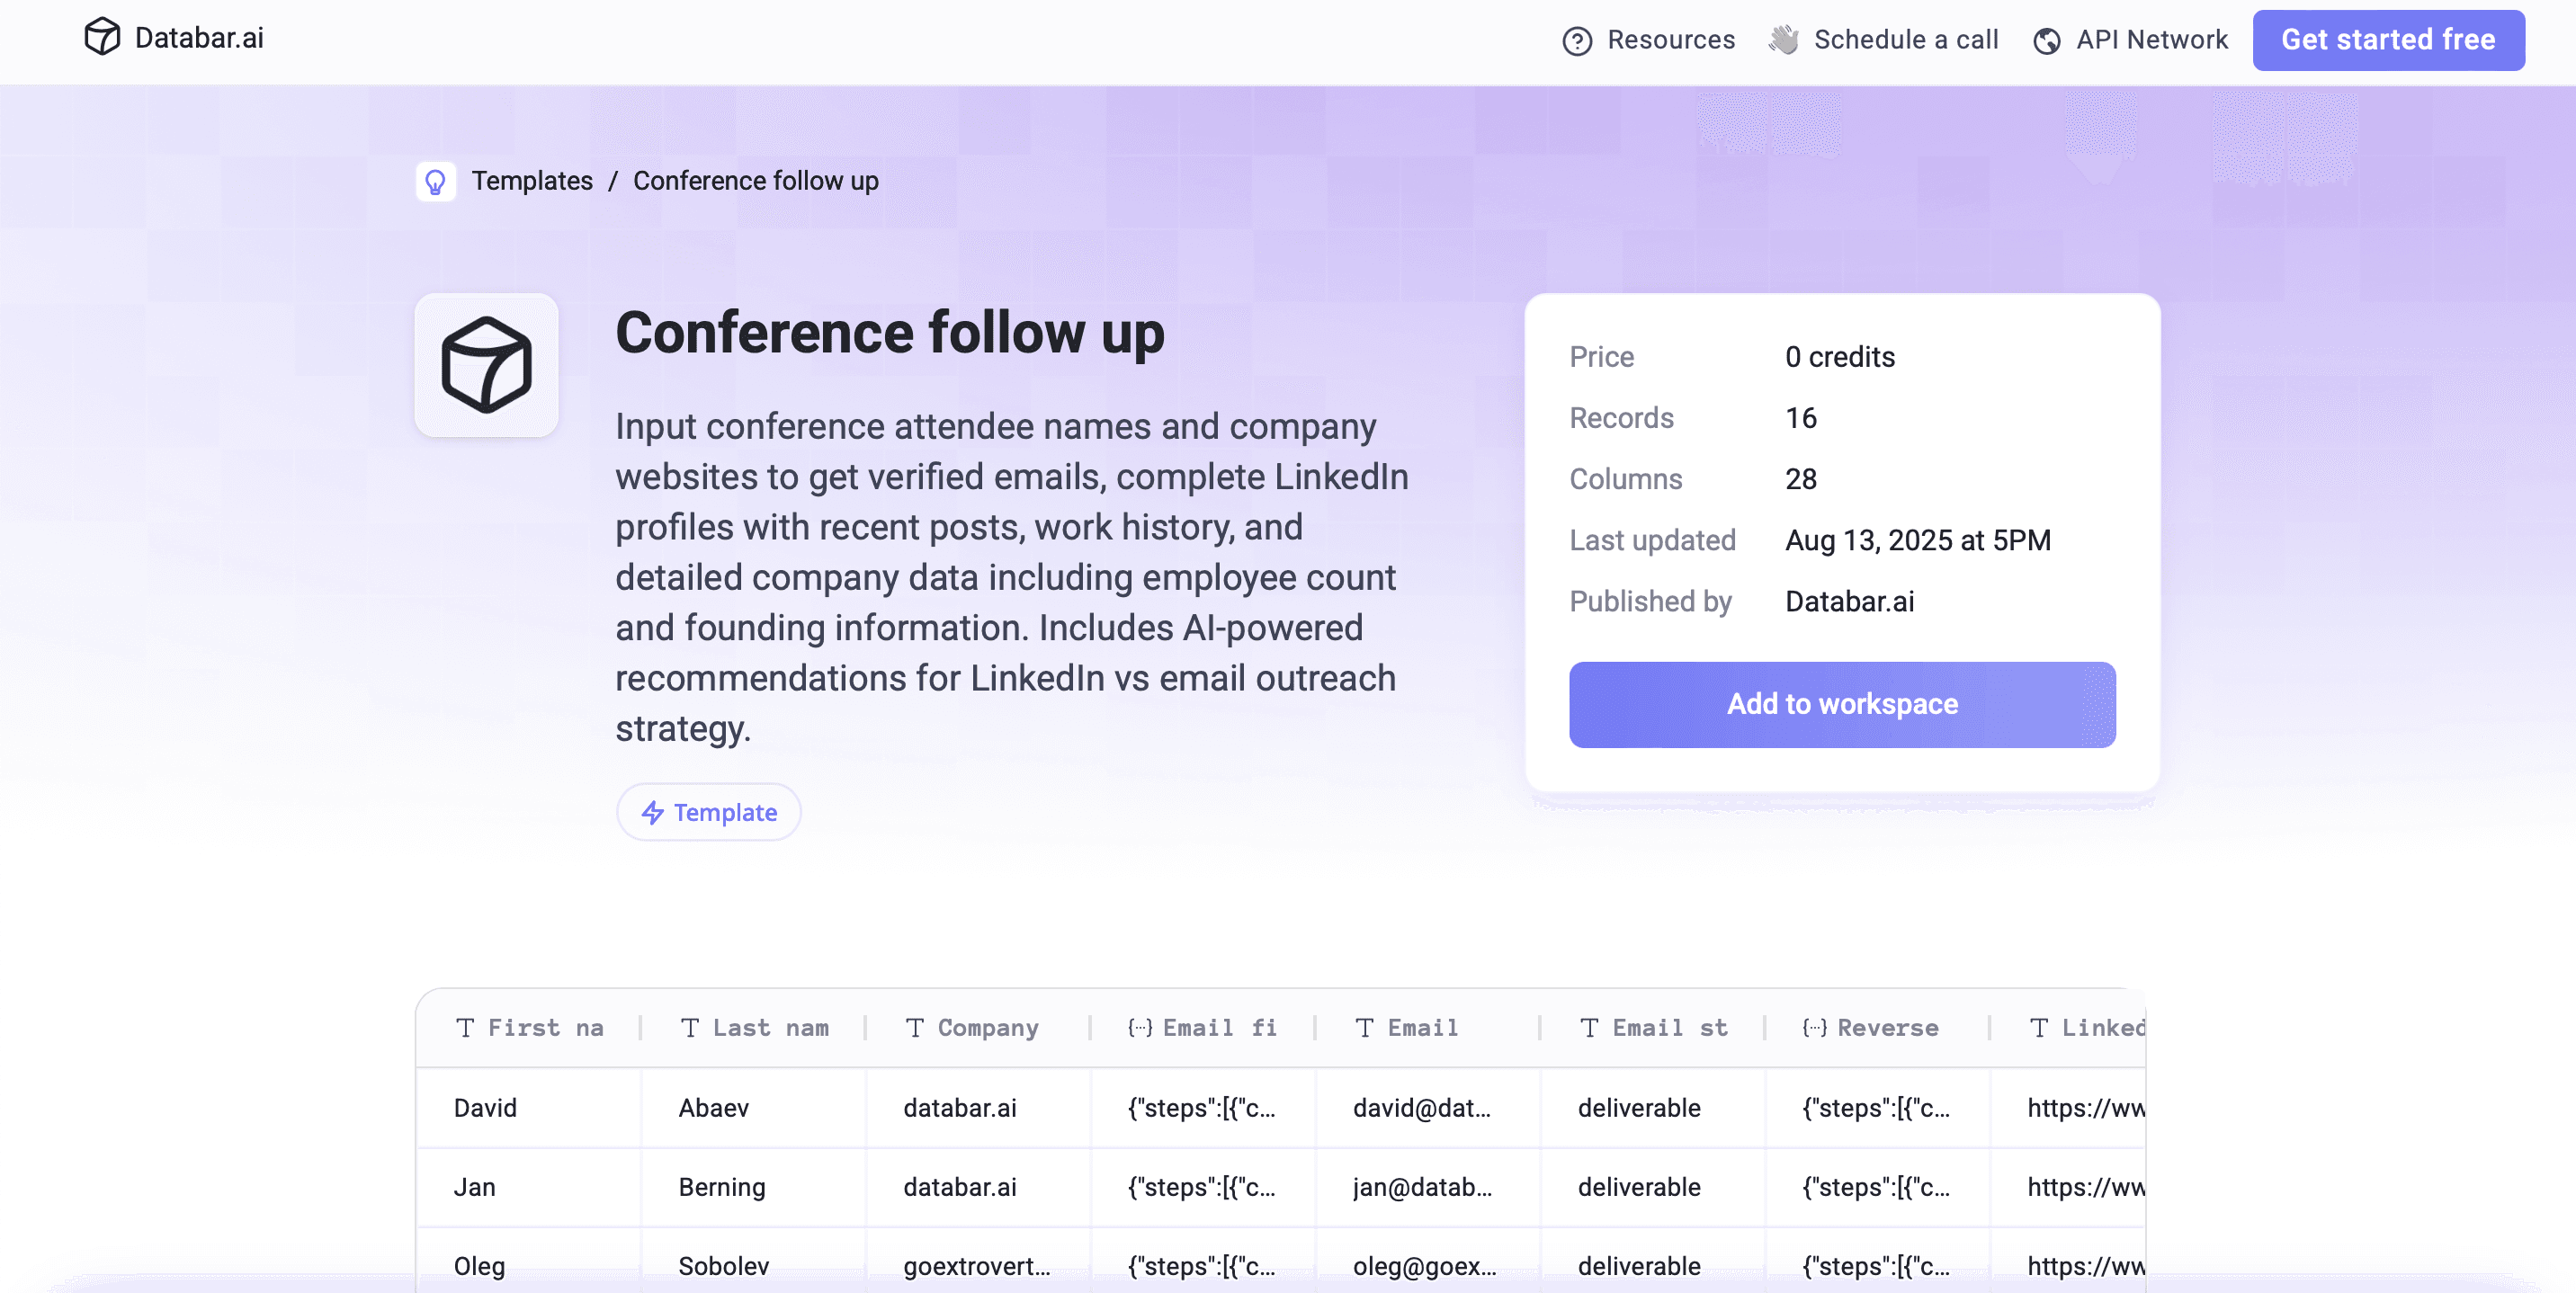Click David's email cell in the table

[x=1423, y=1108]
